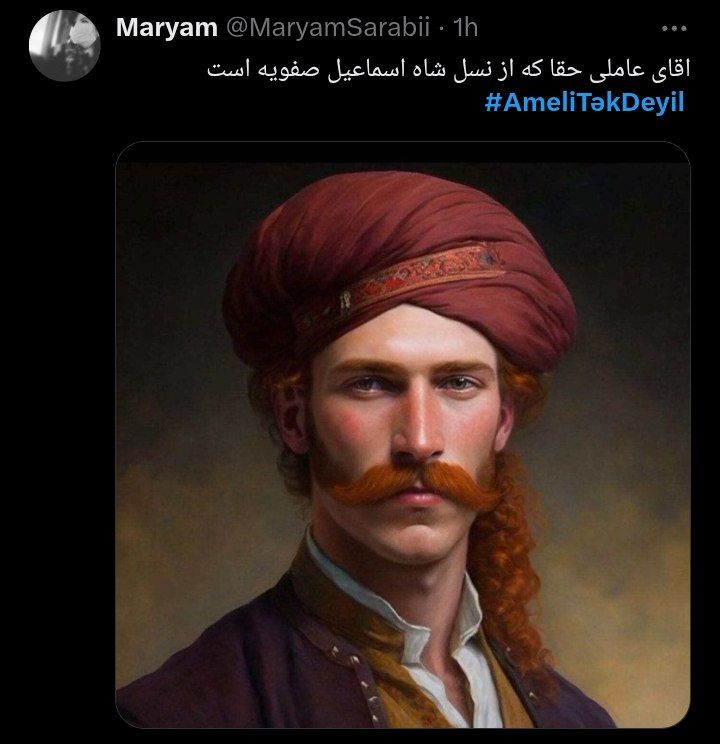Open the @MaryamSarabii handle link
The height and width of the screenshot is (744, 720).
click(328, 28)
